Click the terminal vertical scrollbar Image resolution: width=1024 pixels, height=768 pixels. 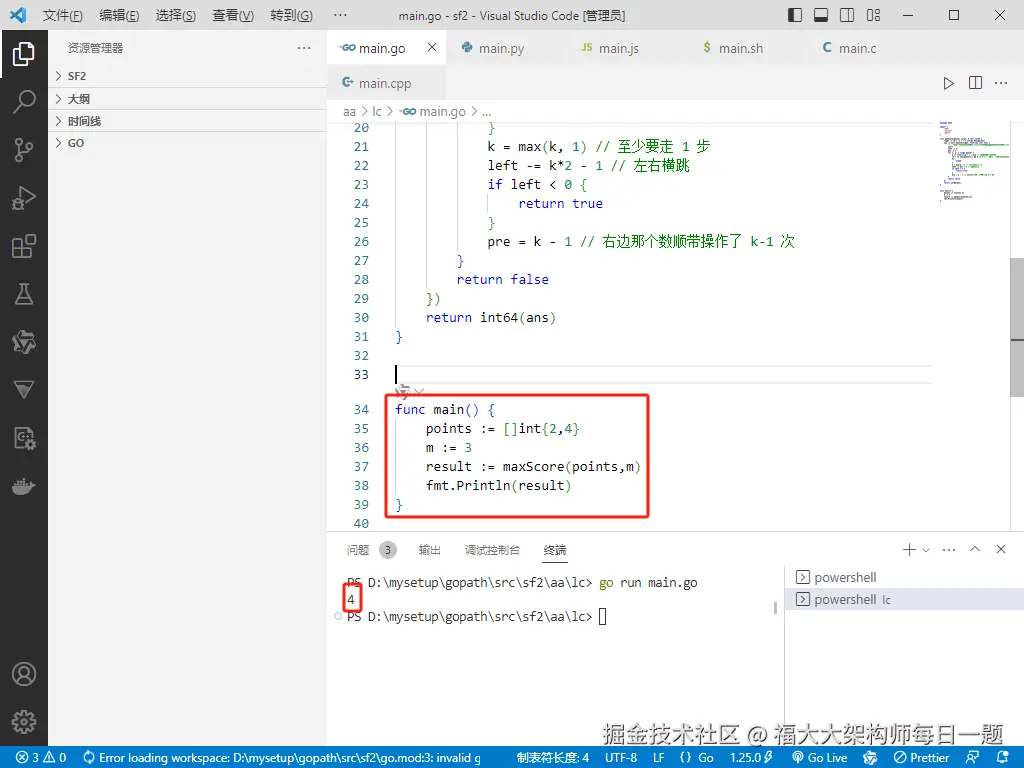(775, 607)
